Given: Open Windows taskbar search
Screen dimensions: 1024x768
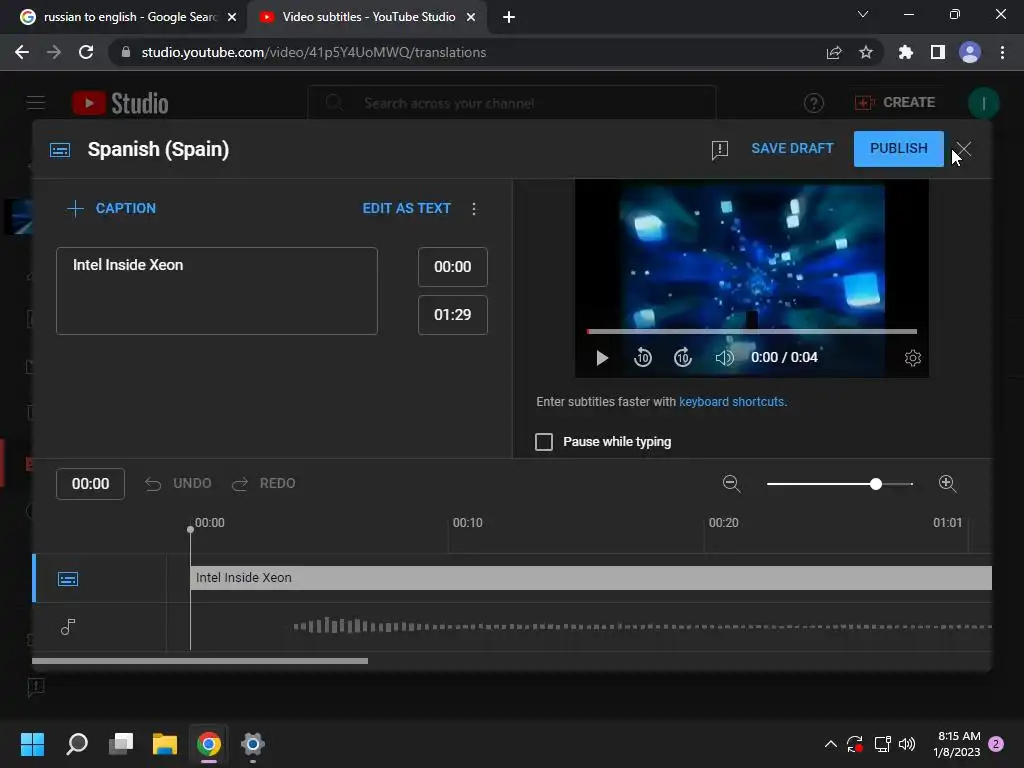Looking at the screenshot, I should 77,744.
